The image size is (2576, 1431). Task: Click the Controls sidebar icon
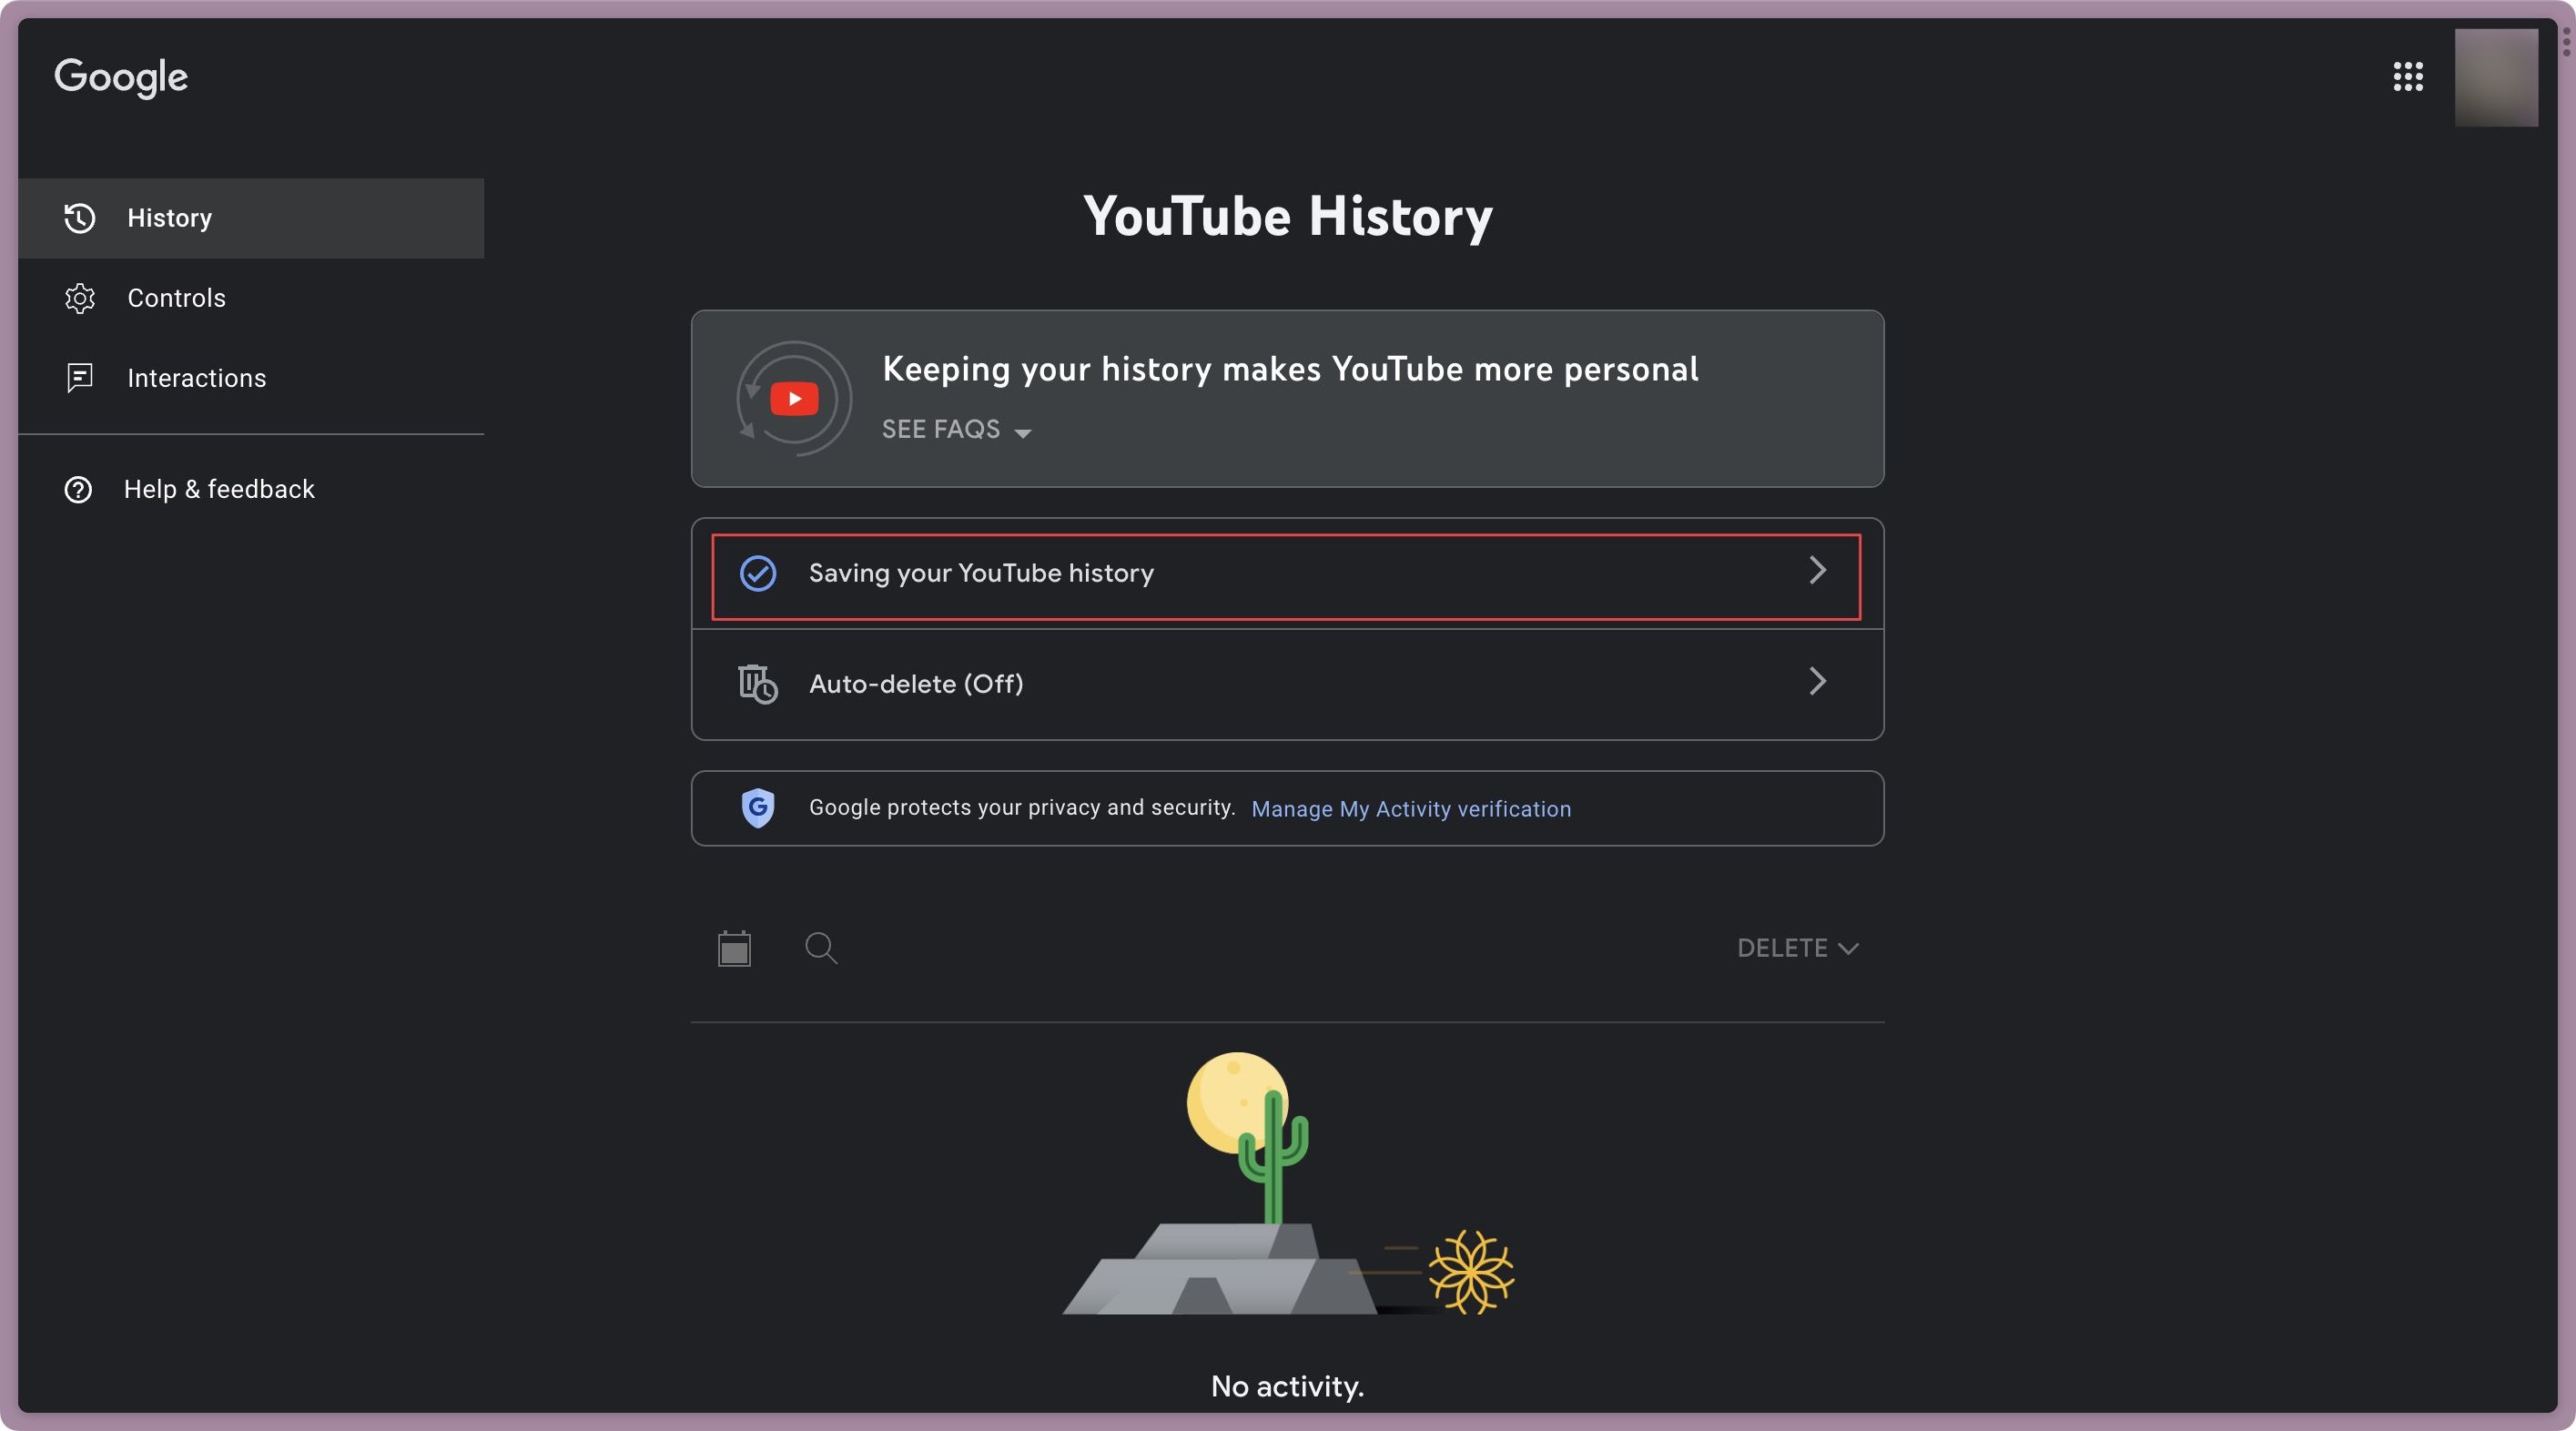[x=77, y=298]
